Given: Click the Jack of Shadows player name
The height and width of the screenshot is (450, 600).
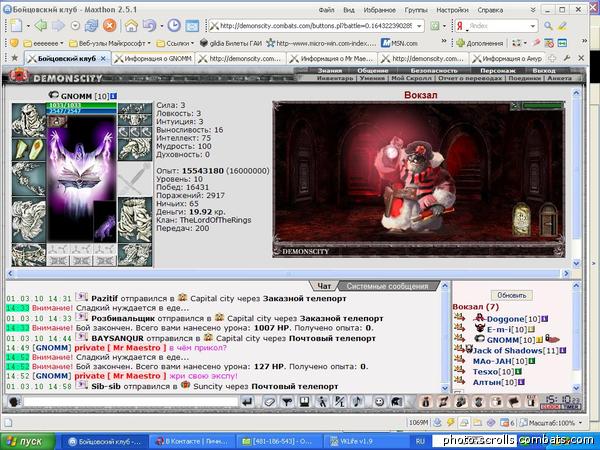Looking at the screenshot, I should (x=507, y=350).
